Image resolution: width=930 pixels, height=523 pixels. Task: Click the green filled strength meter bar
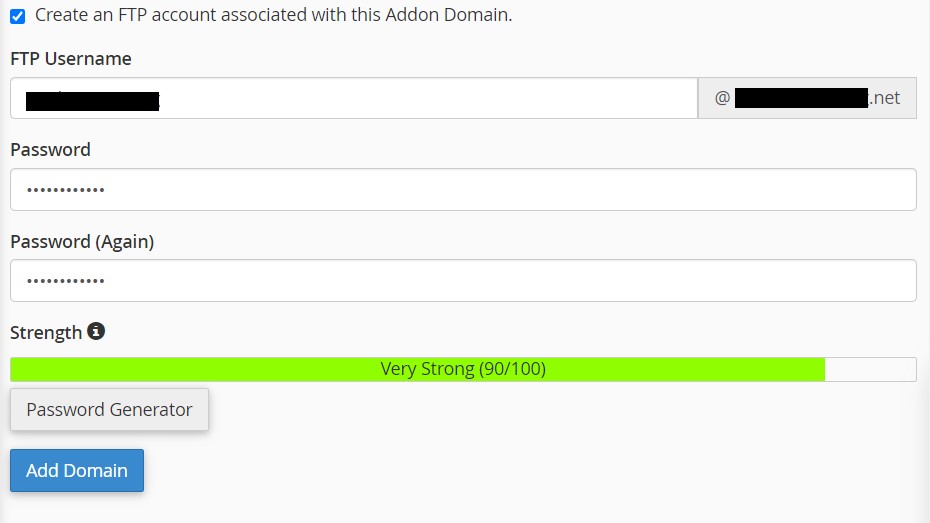tap(418, 369)
